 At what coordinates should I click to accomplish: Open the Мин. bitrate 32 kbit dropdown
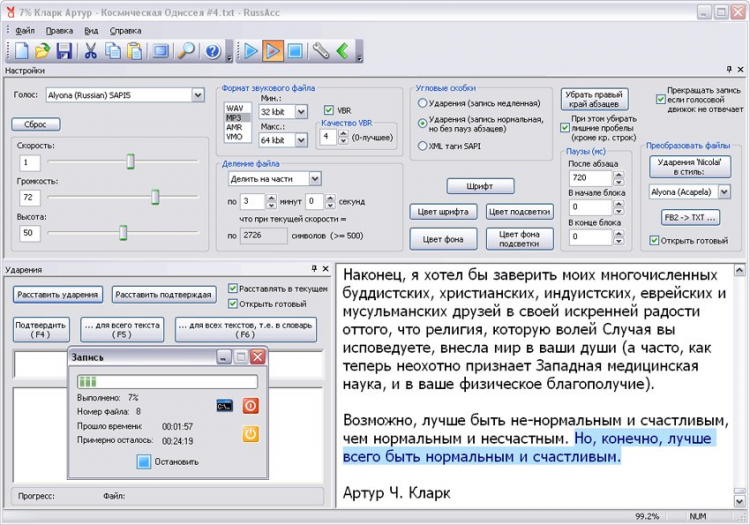pyautogui.click(x=301, y=112)
